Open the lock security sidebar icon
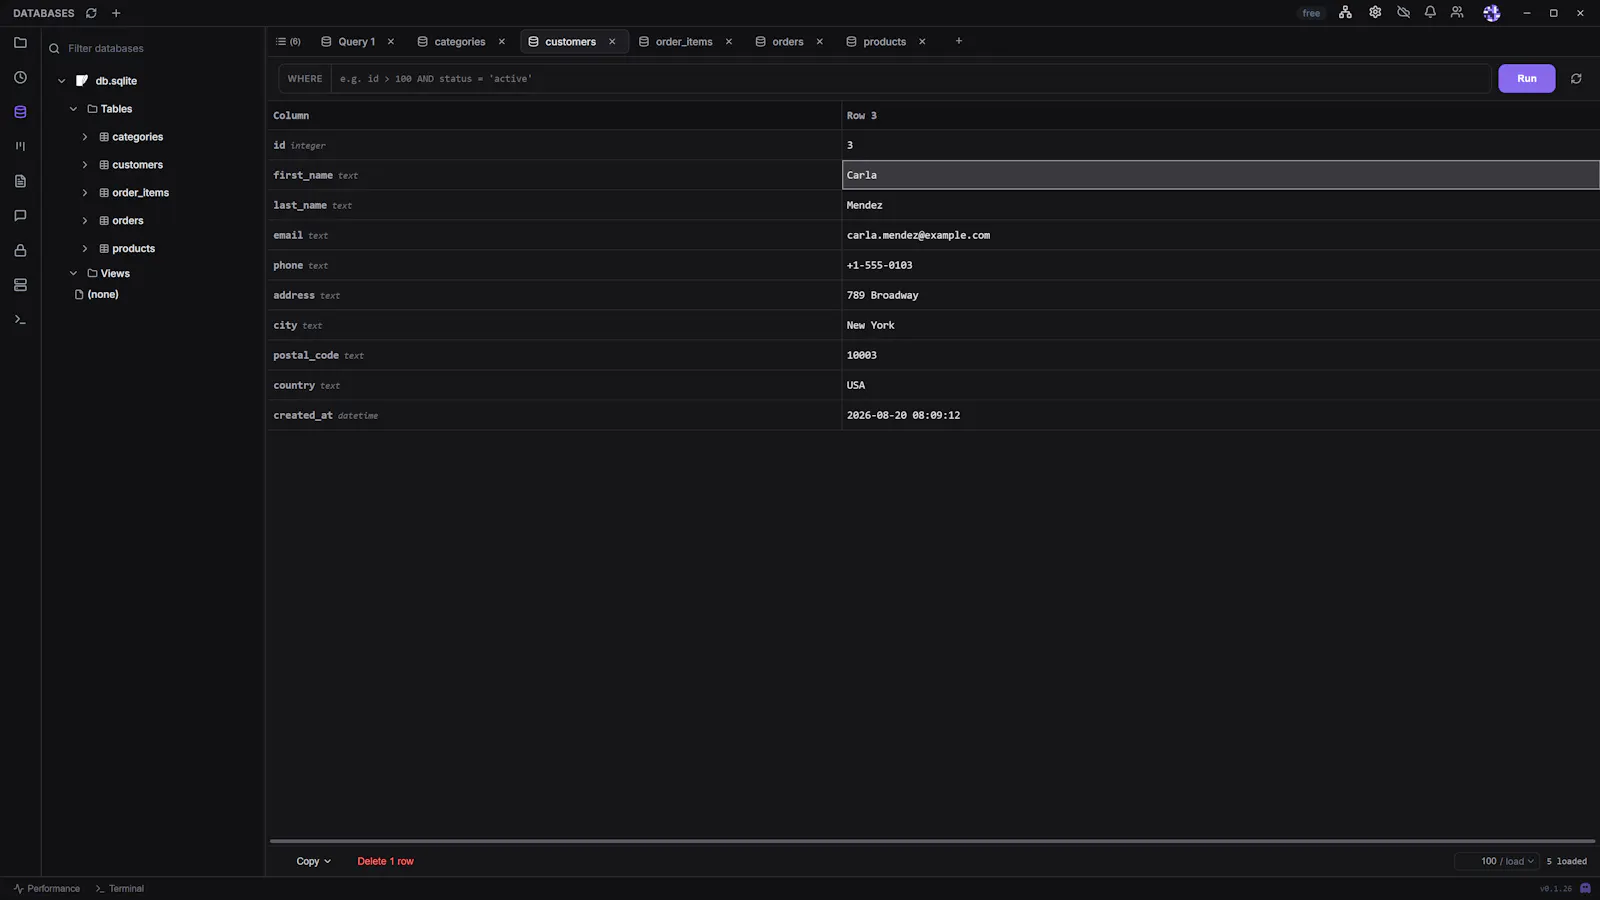The width and height of the screenshot is (1600, 900). click(x=20, y=250)
